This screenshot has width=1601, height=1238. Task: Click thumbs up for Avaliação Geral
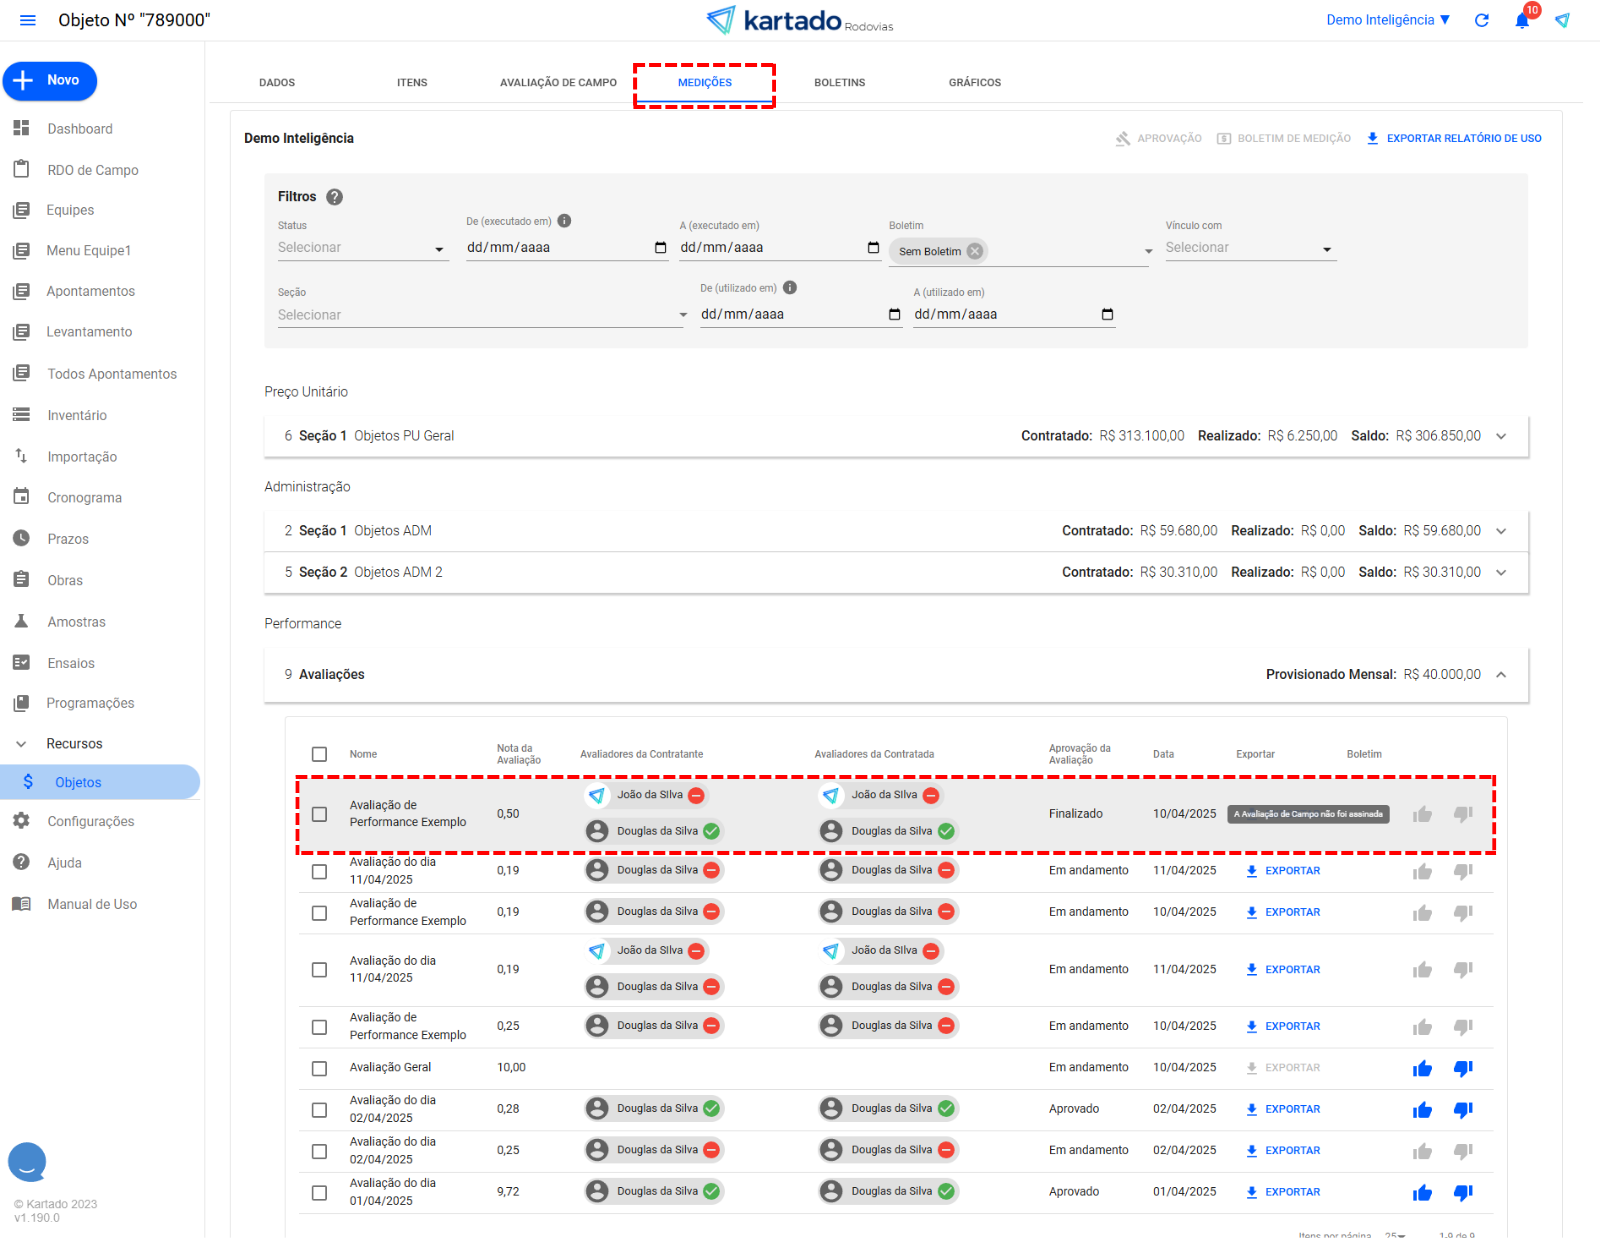click(1422, 1069)
